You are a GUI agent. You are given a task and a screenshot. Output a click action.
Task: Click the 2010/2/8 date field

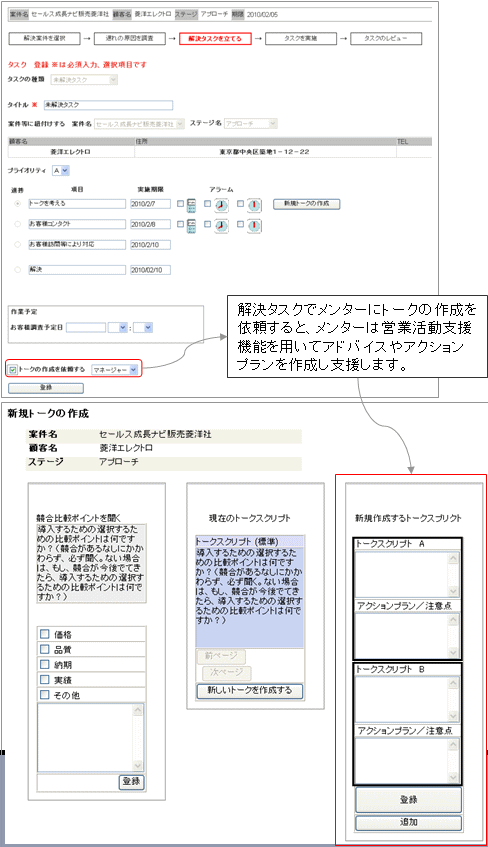tap(150, 224)
